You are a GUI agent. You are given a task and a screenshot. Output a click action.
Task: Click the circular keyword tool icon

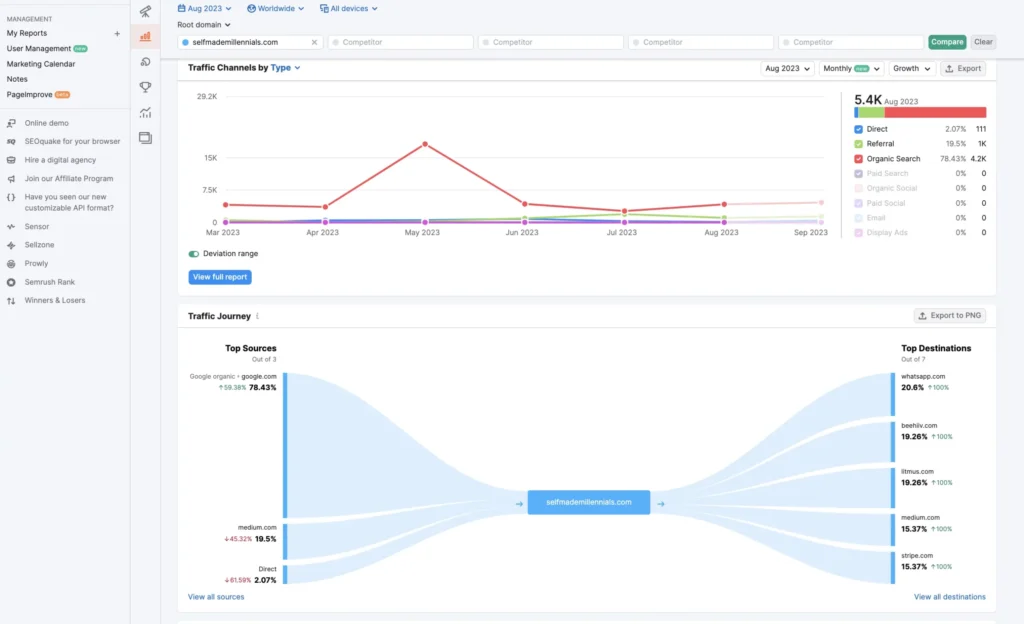[145, 60]
